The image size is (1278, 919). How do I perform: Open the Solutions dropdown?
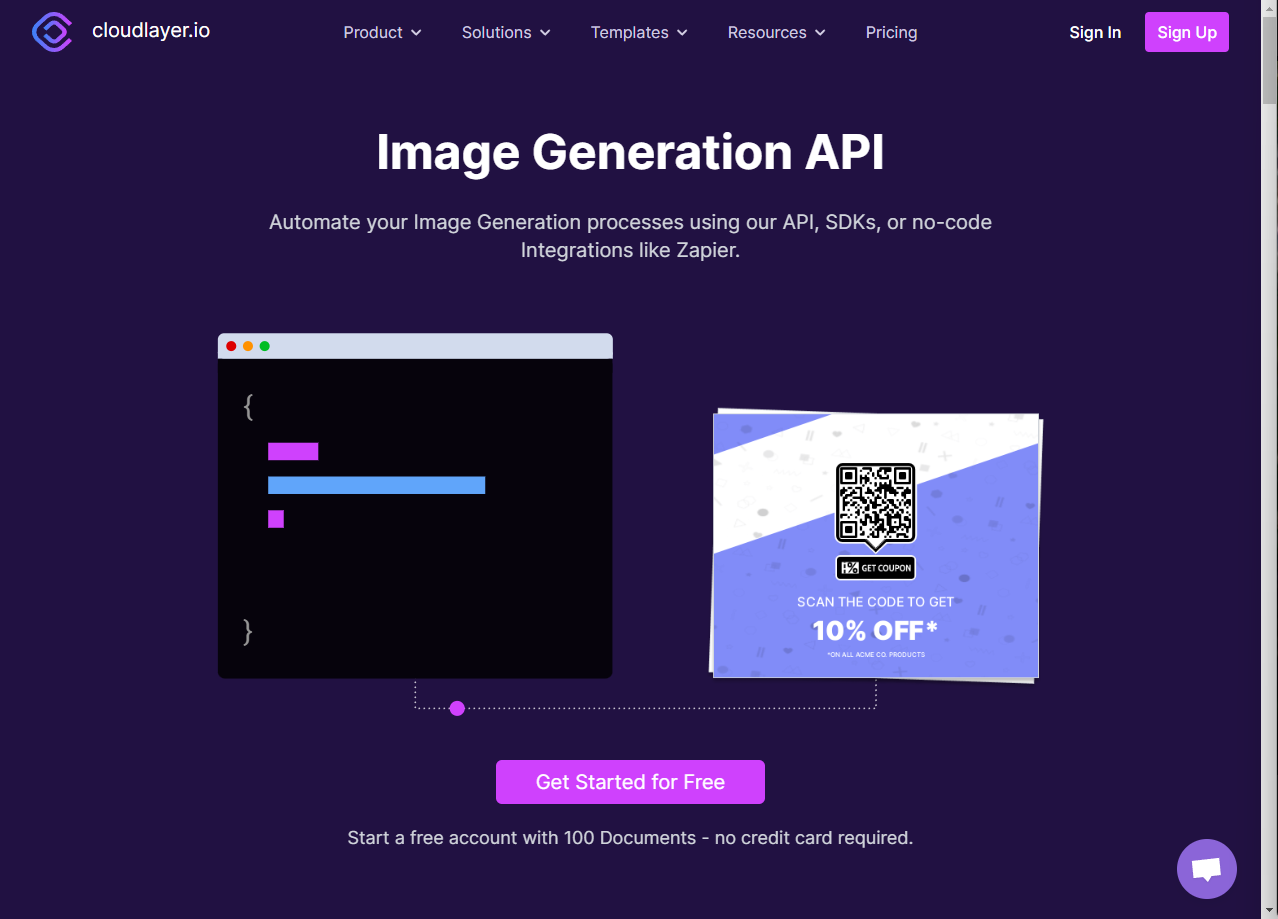coord(505,32)
